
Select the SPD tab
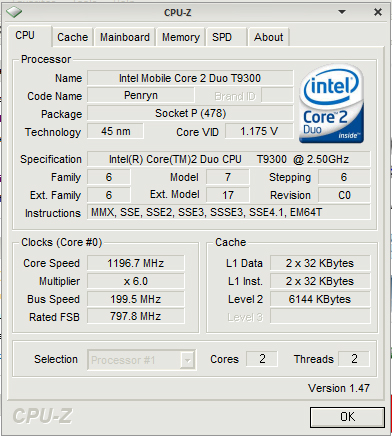click(x=226, y=37)
